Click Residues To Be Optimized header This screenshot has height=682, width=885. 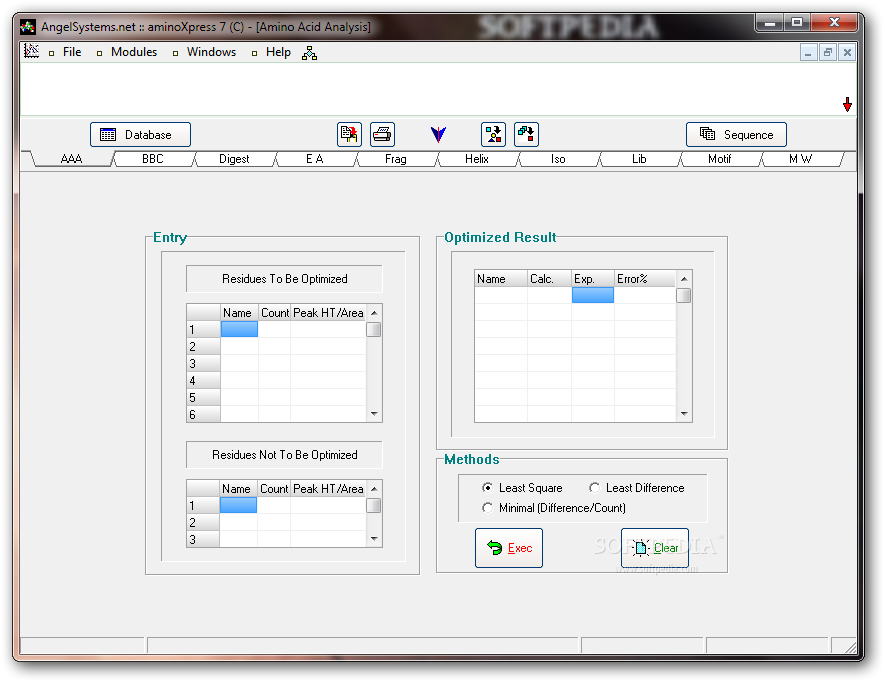coord(284,279)
